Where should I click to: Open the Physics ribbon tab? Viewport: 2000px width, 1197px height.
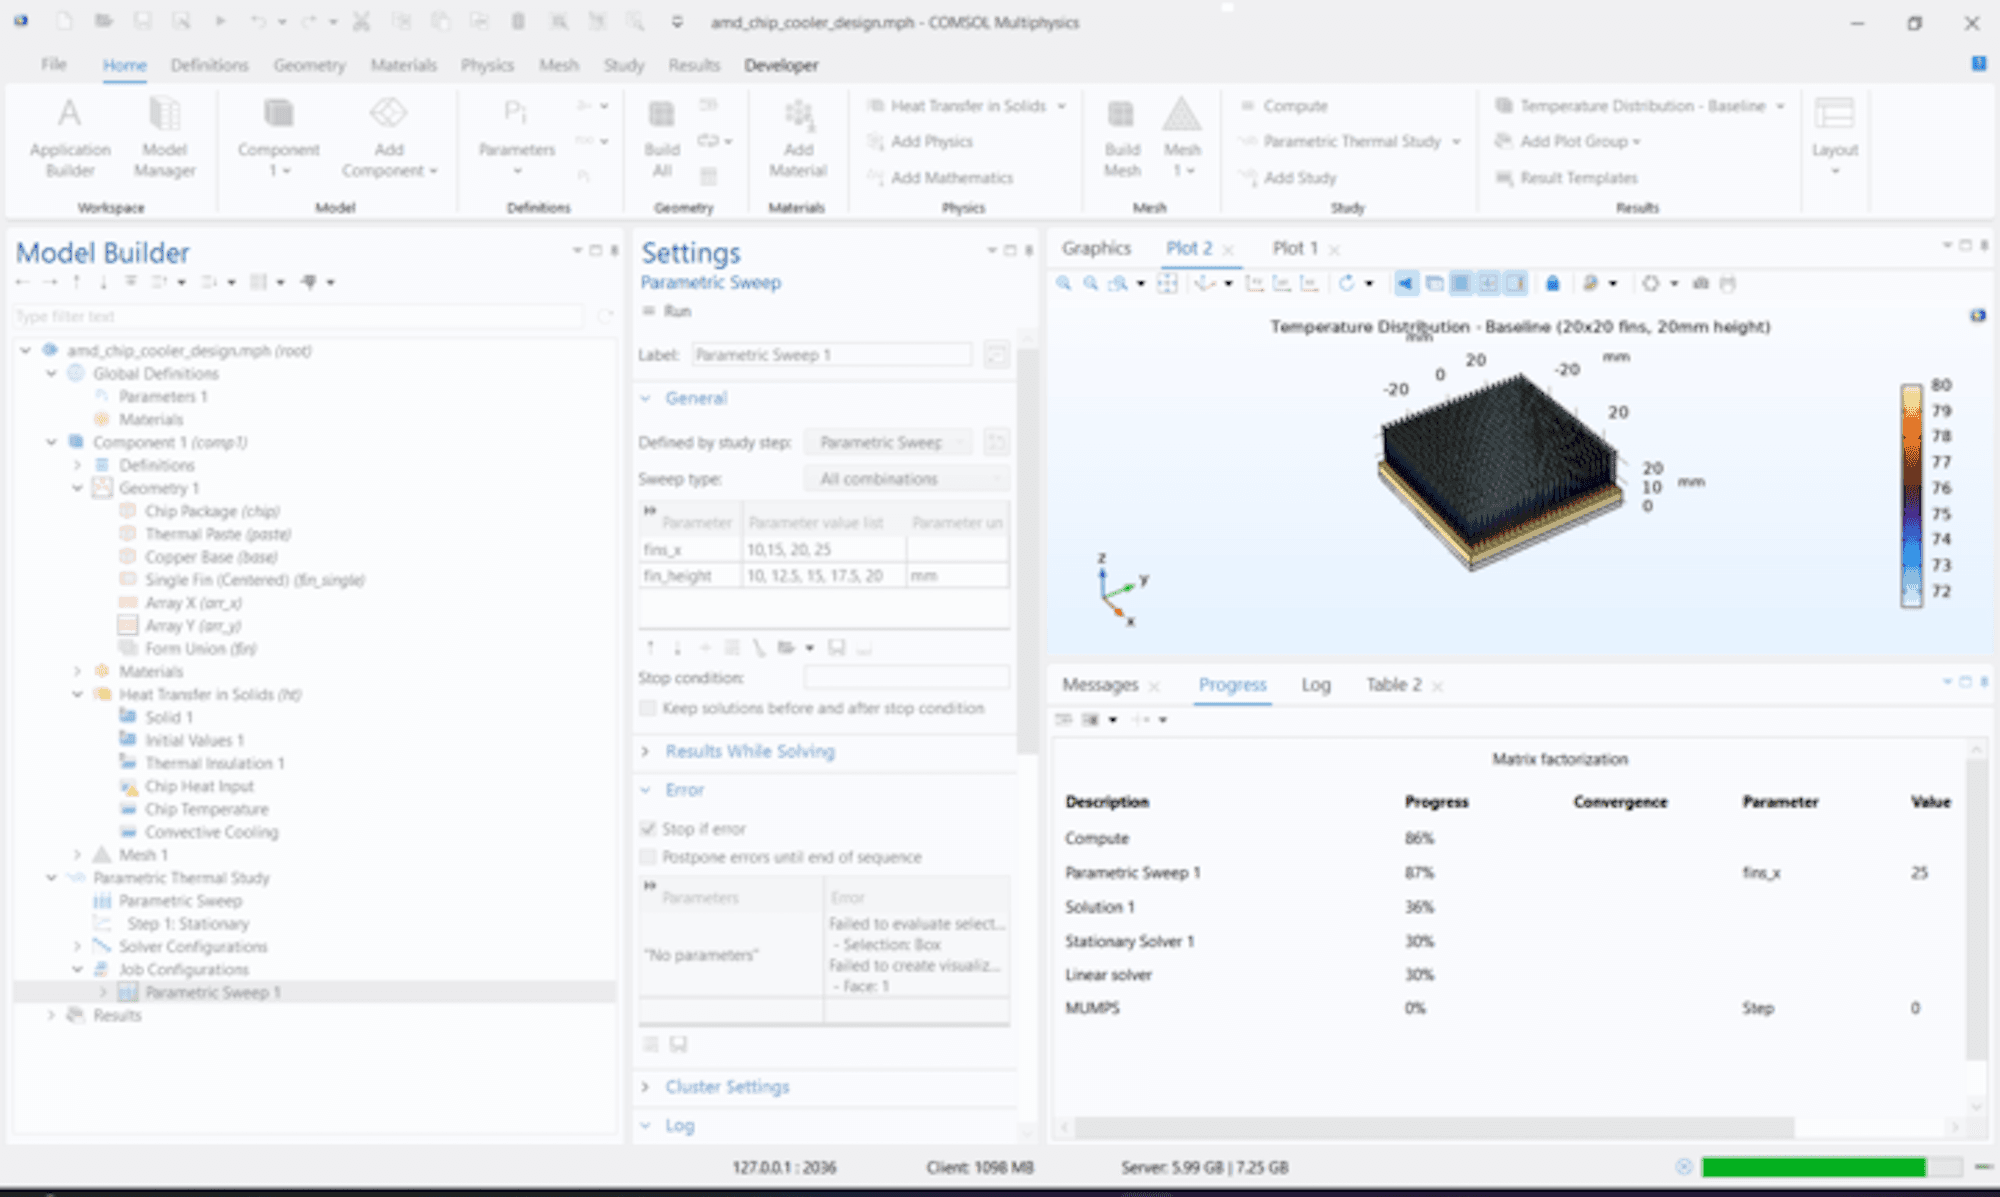coord(487,65)
